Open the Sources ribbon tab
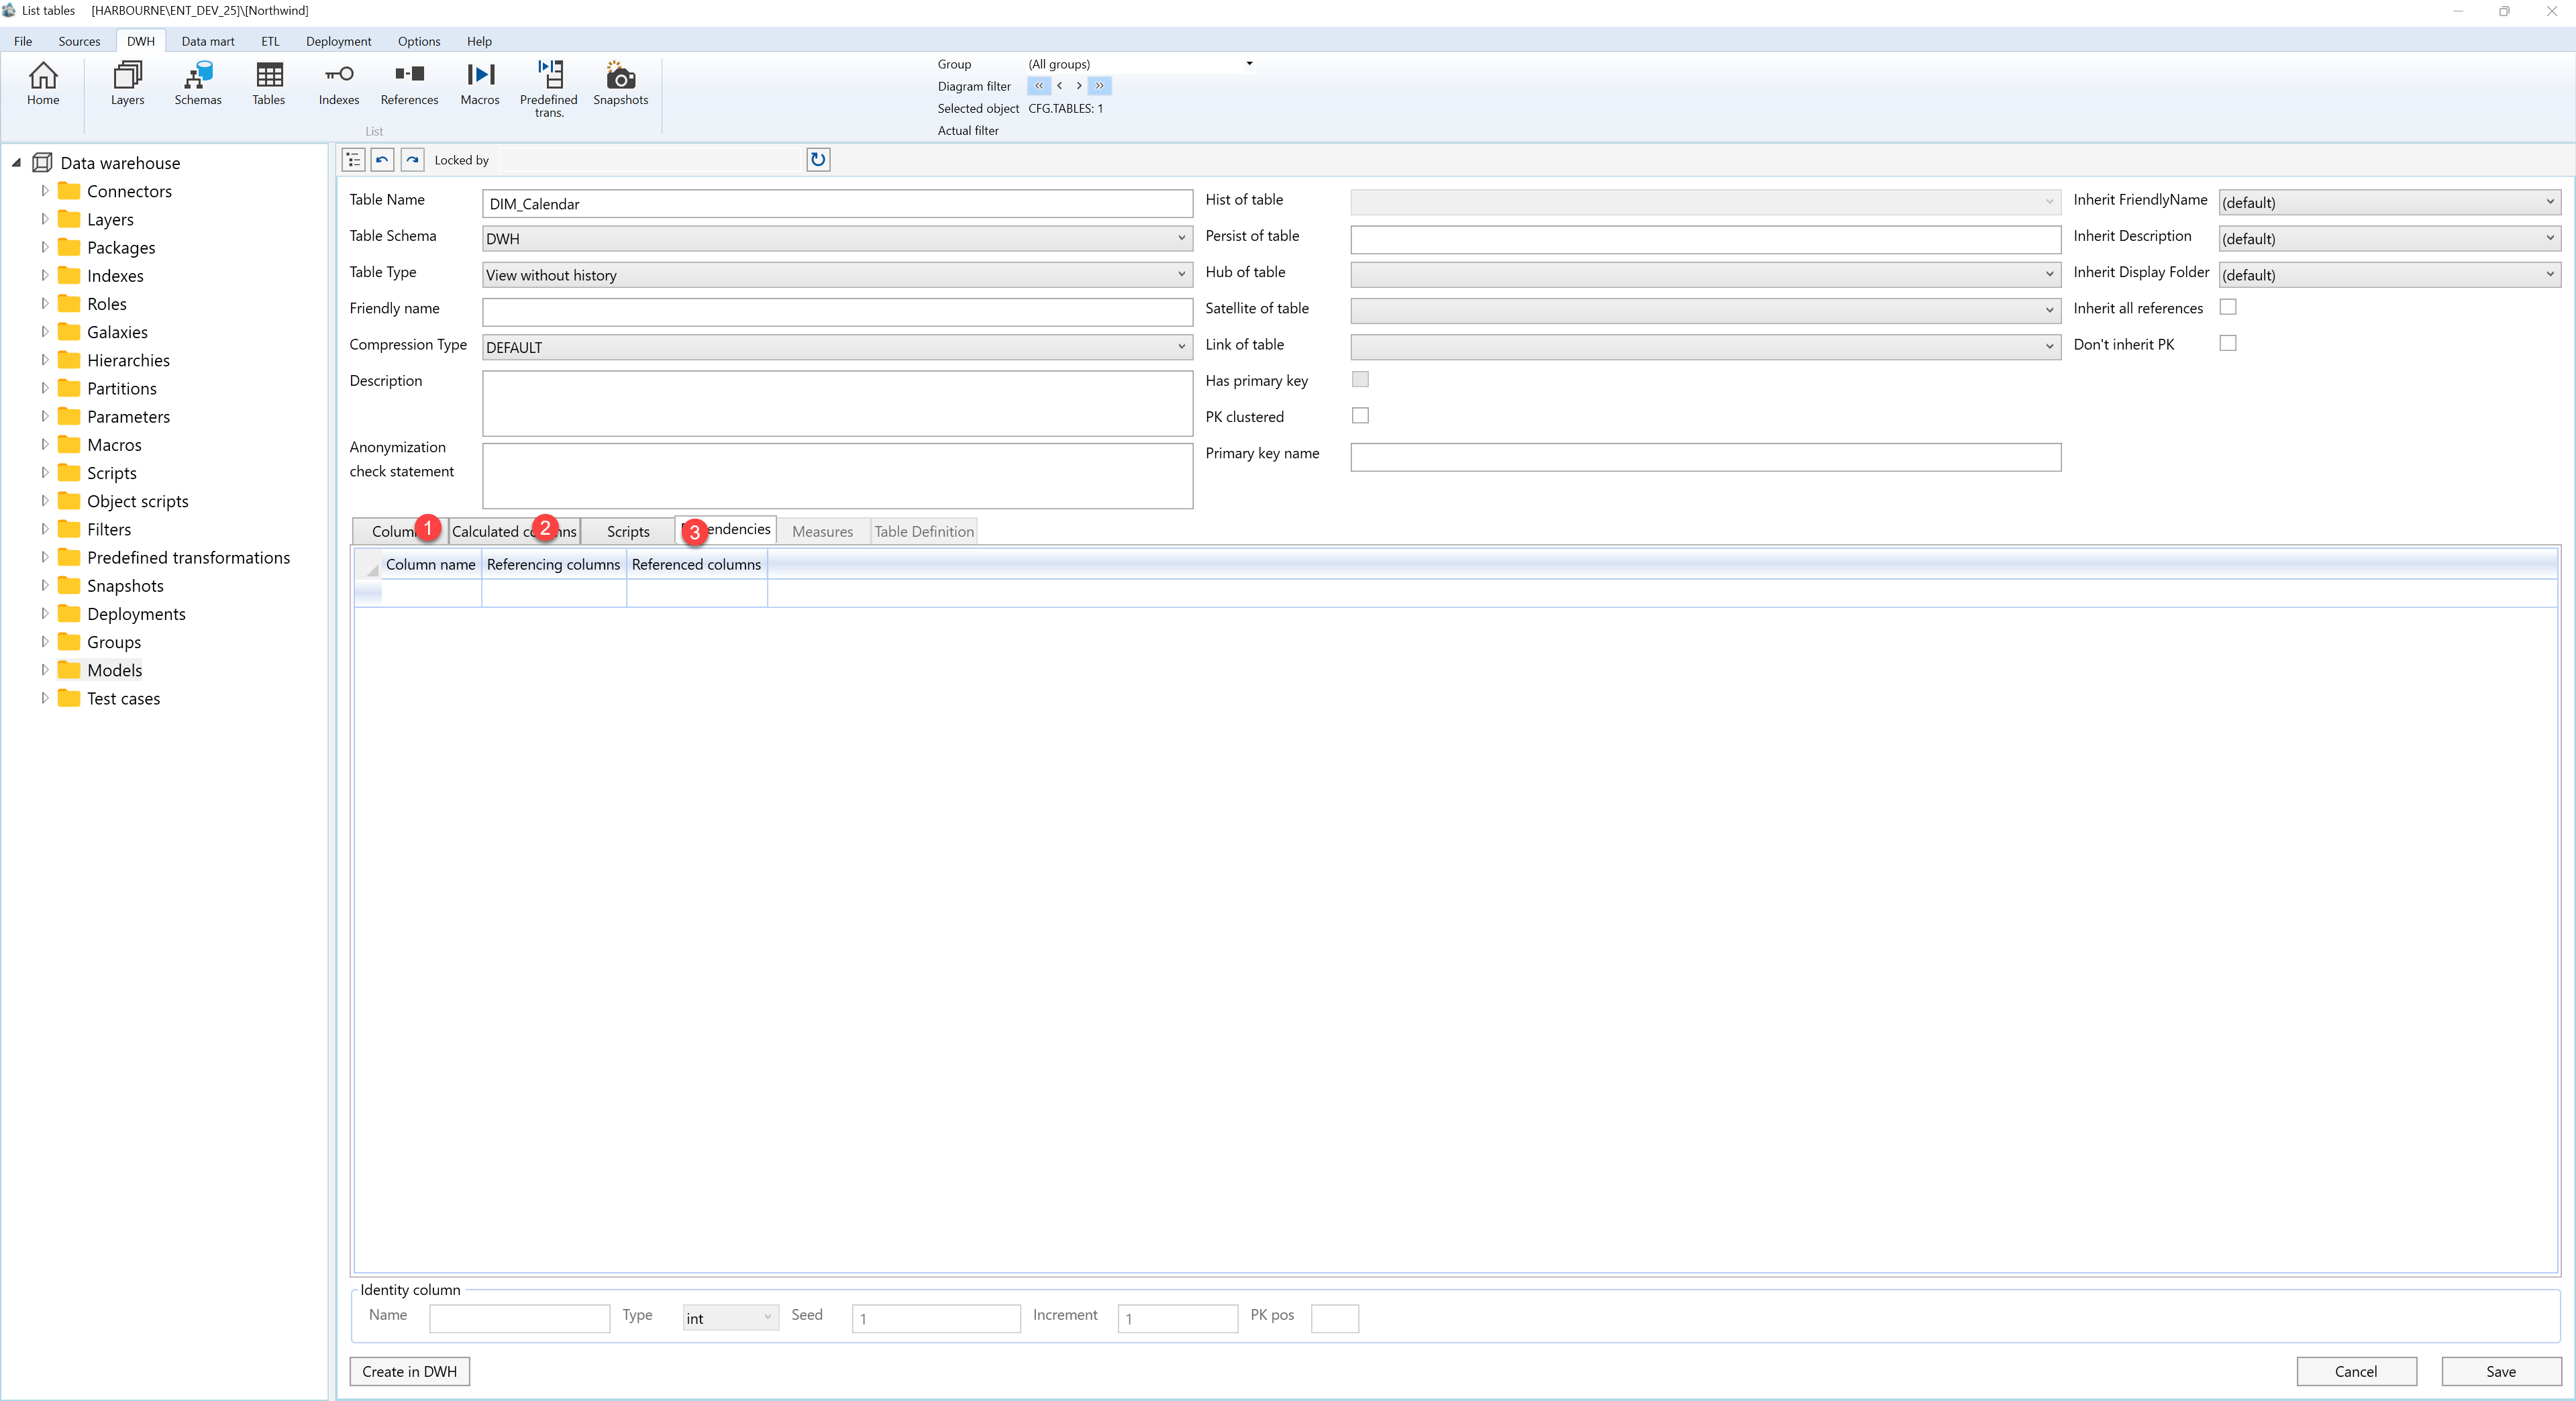 (79, 41)
